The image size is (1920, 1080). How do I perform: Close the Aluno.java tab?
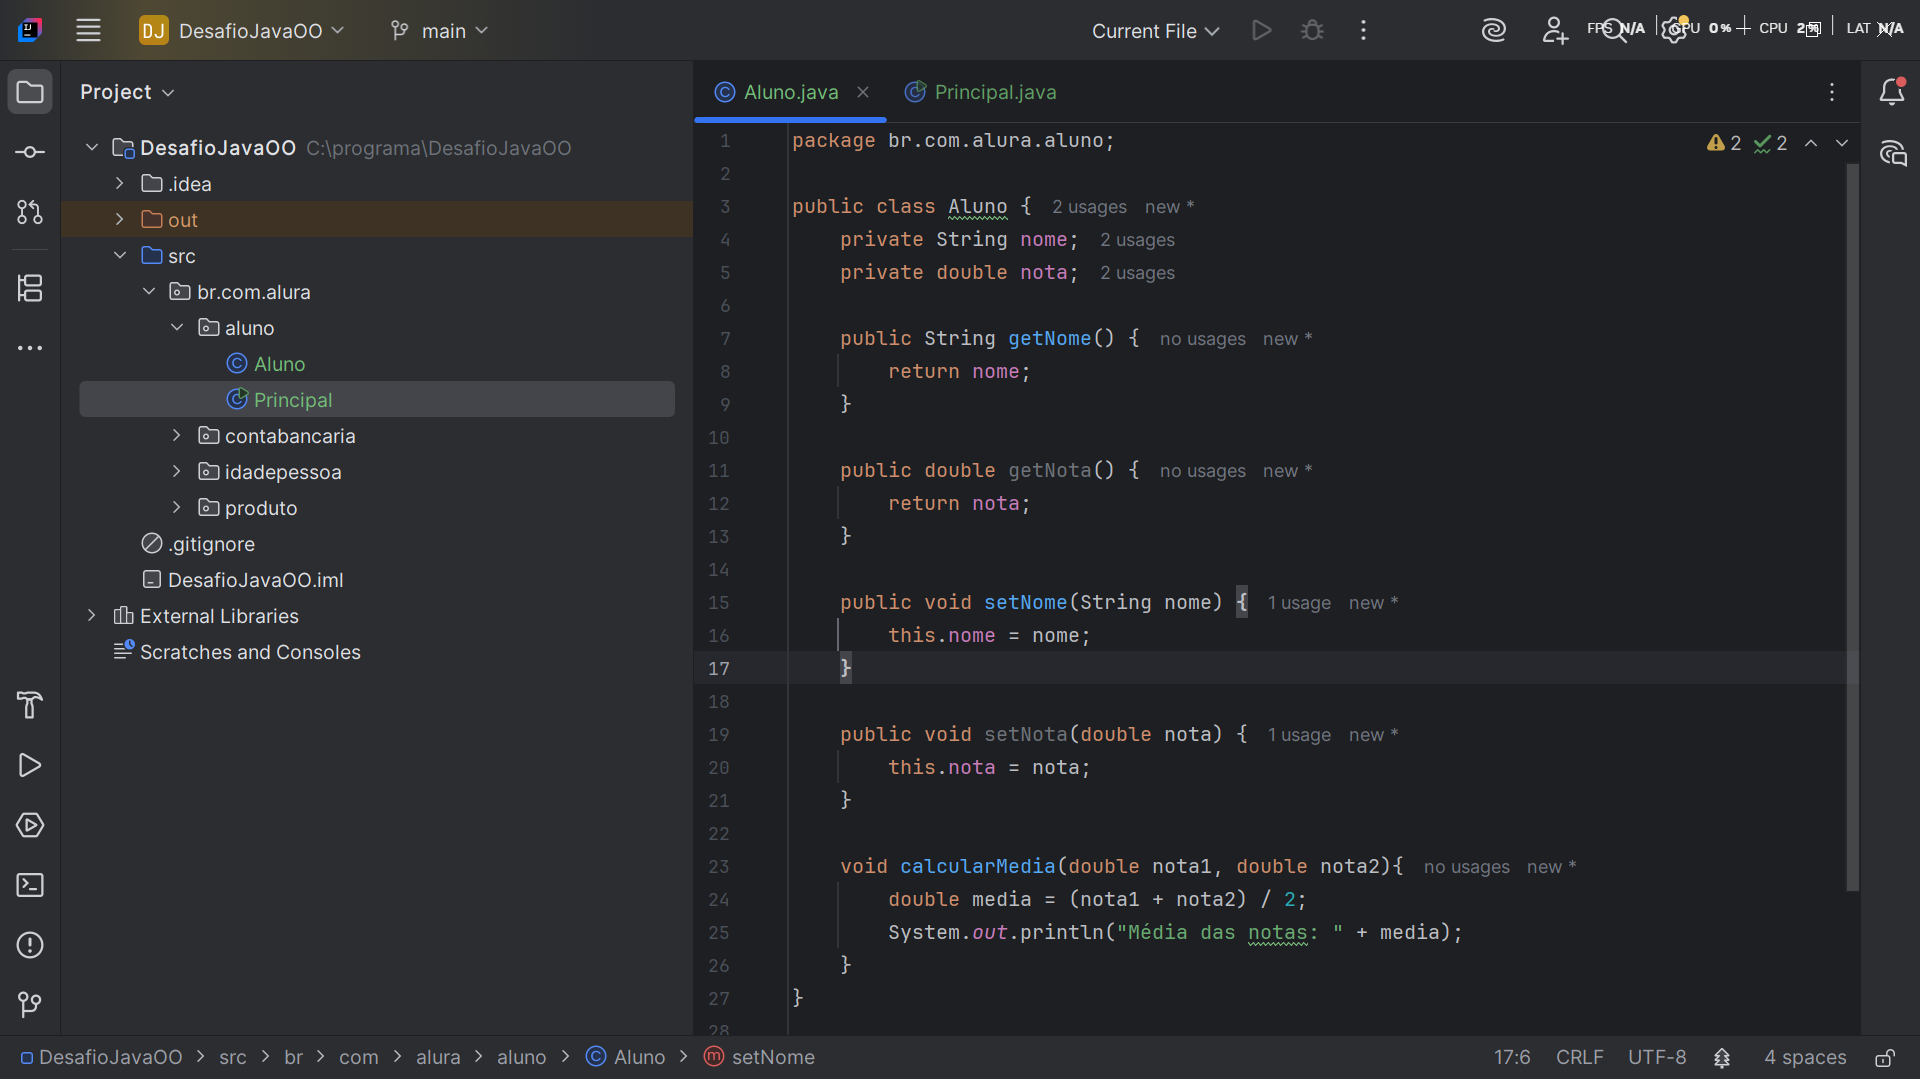click(863, 92)
